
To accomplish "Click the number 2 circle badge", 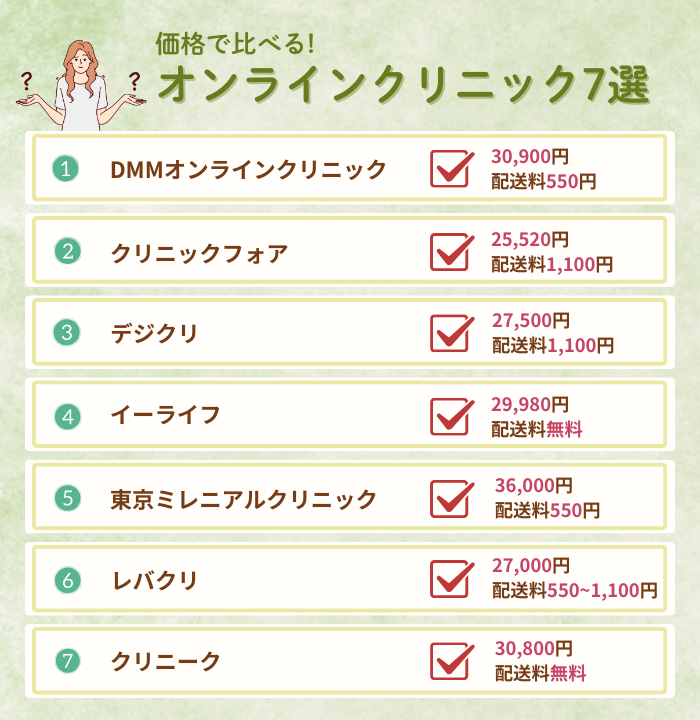I will (x=66, y=251).
